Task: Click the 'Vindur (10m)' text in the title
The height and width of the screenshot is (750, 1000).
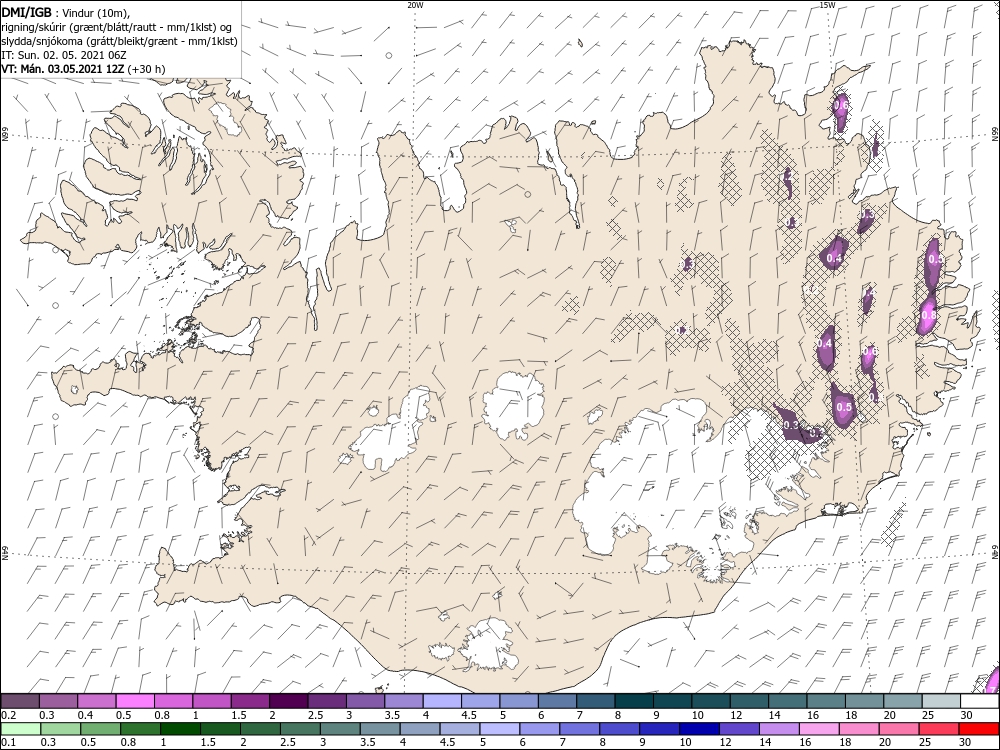Action: 96,12
